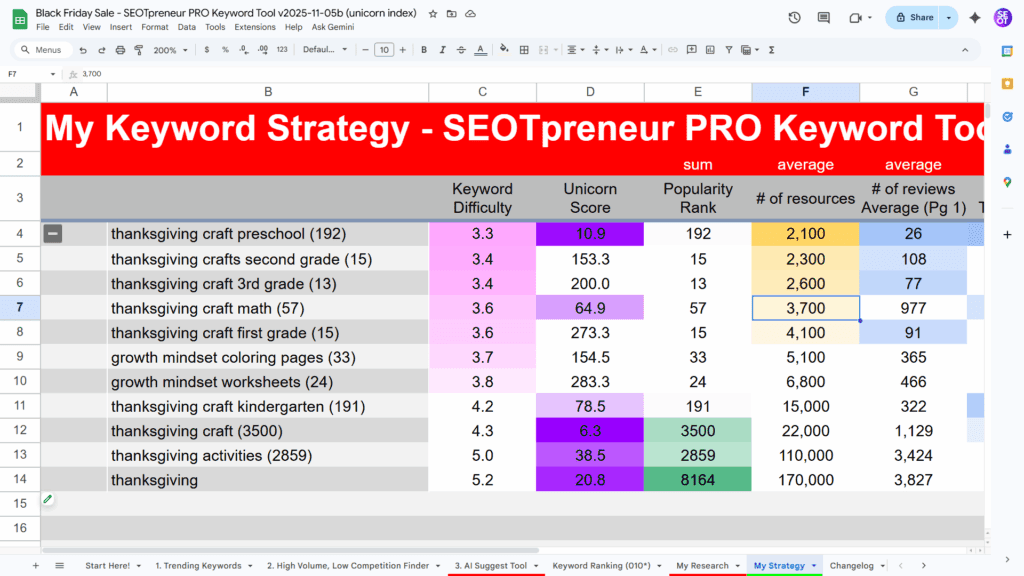Switch to the My Research sheet tab
Image resolution: width=1024 pixels, height=576 pixels.
click(x=702, y=565)
